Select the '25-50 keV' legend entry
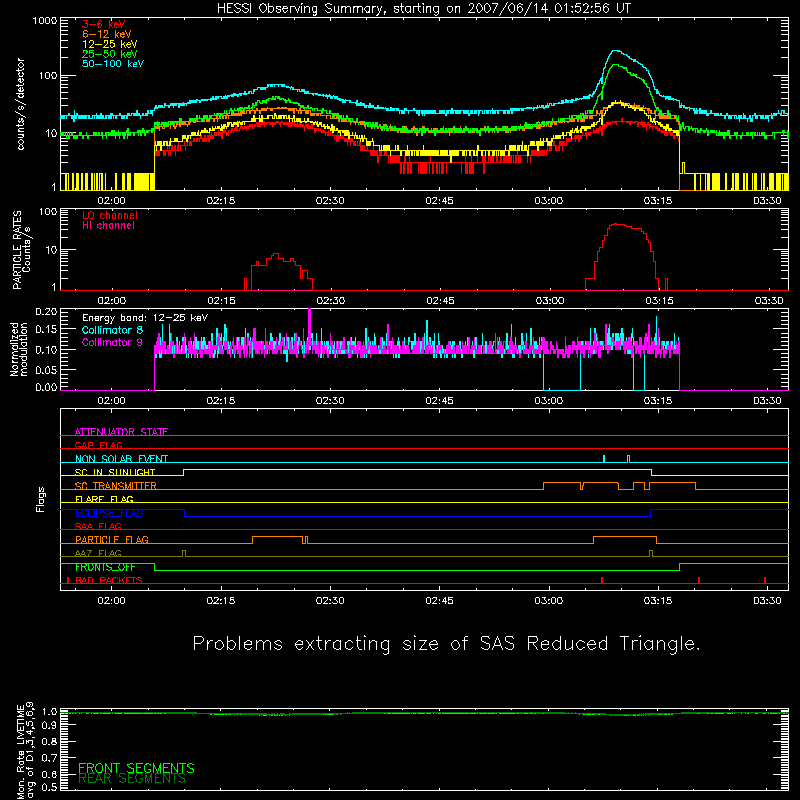This screenshot has width=800, height=800. click(x=110, y=54)
